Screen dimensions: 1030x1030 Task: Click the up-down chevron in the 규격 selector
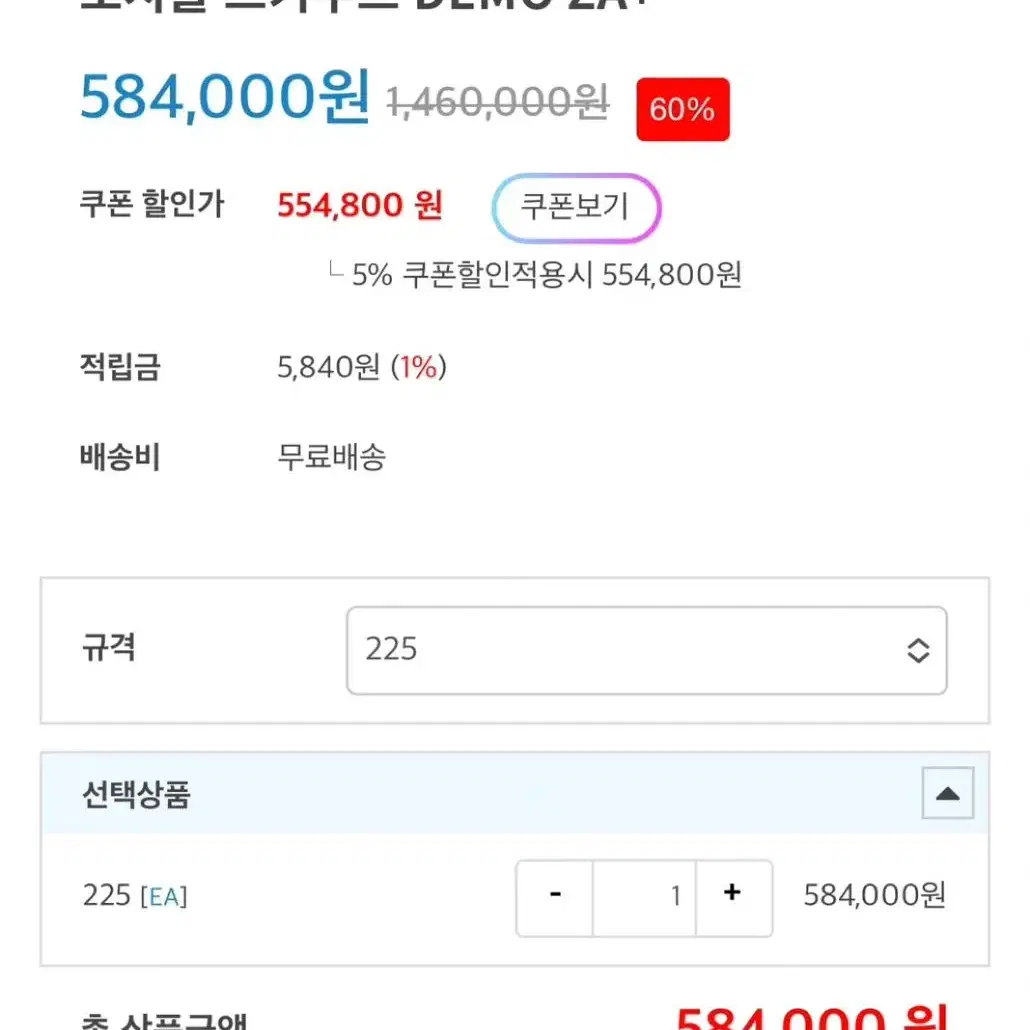(918, 650)
